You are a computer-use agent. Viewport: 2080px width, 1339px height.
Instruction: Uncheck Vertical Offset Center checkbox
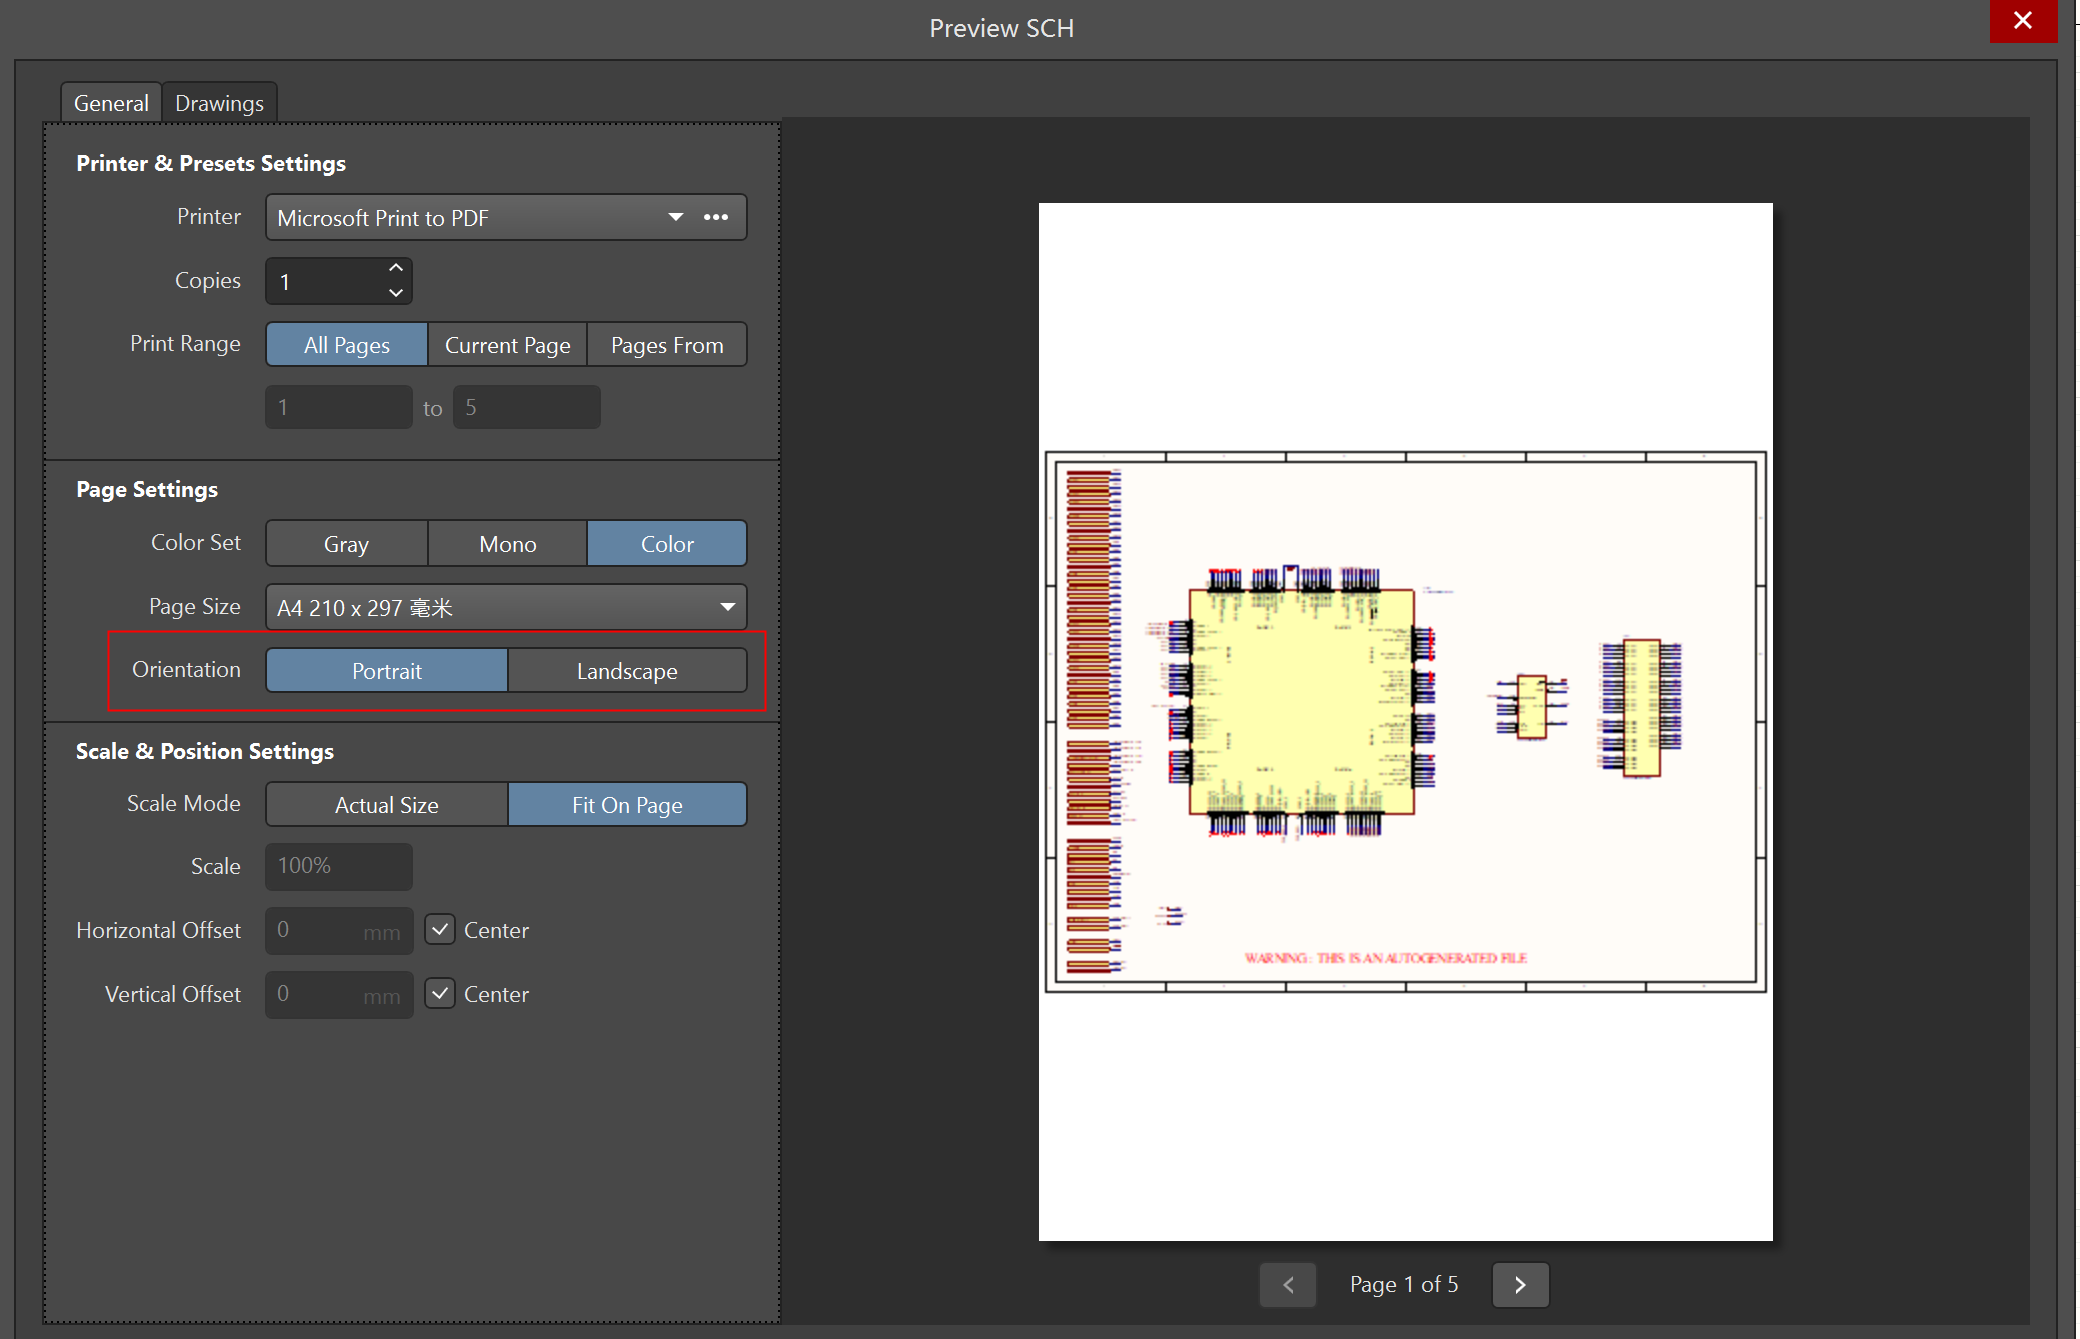pyautogui.click(x=440, y=994)
